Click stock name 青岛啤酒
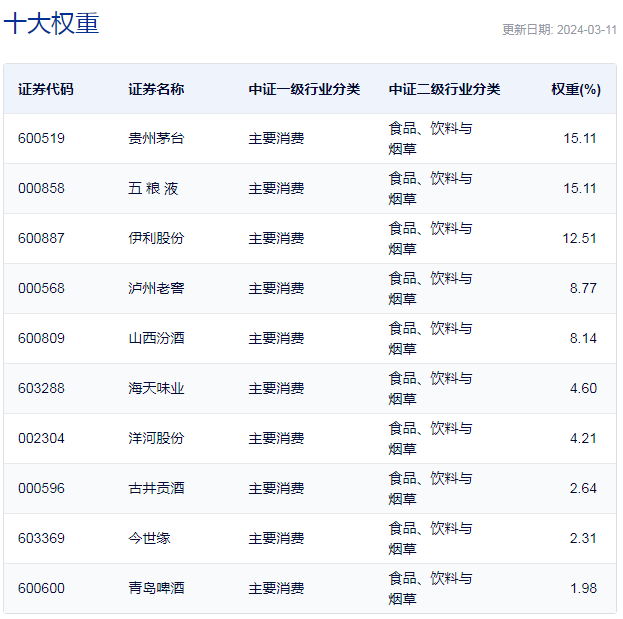The width and height of the screenshot is (623, 619). [x=156, y=589]
